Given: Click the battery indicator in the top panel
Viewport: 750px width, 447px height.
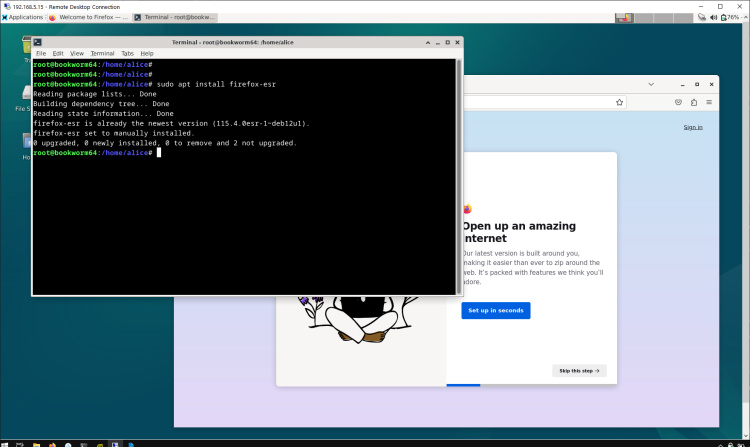Looking at the screenshot, I should 729,17.
